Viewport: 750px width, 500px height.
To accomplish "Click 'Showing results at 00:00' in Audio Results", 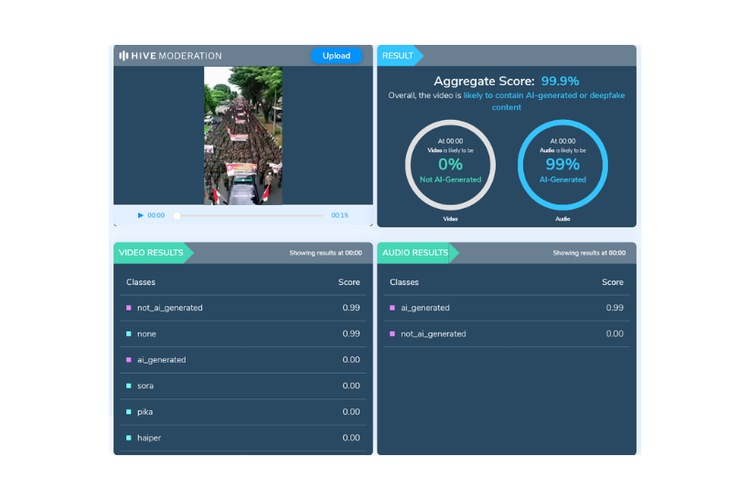I will click(589, 253).
